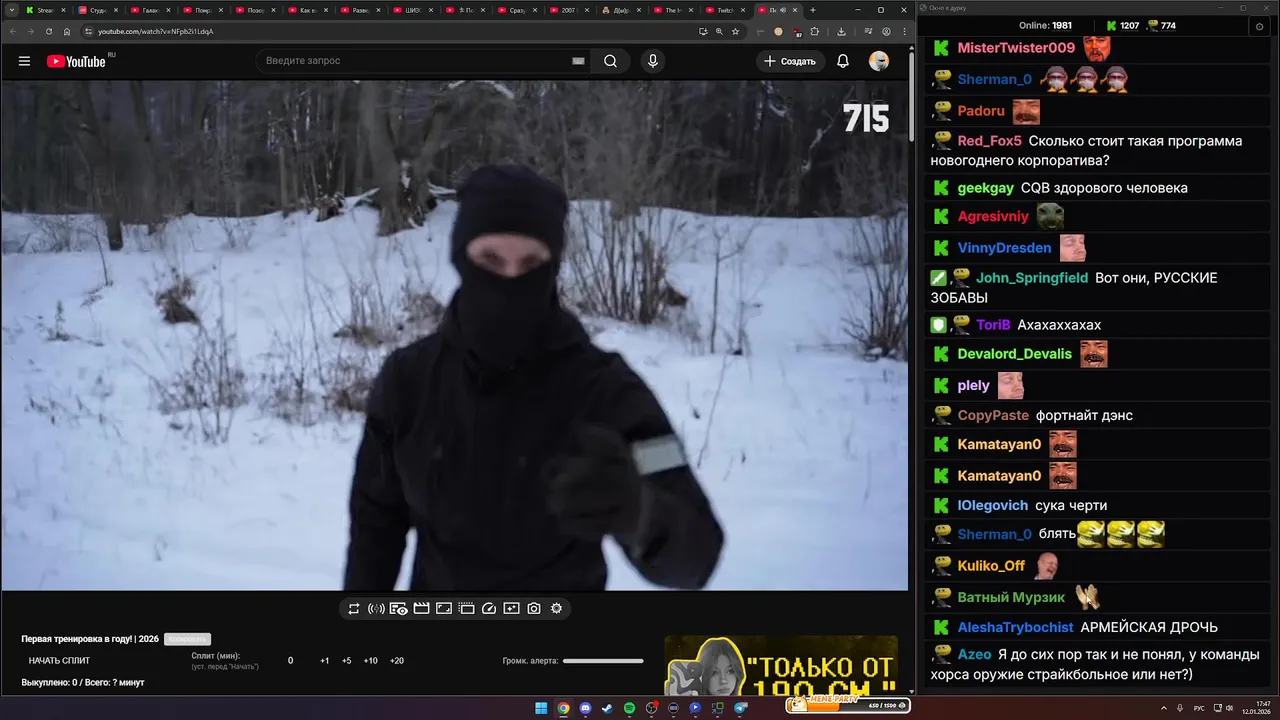Click the dashed window icon in toolbar
Viewport: 1280px width, 720px height.
pyautogui.click(x=466, y=608)
